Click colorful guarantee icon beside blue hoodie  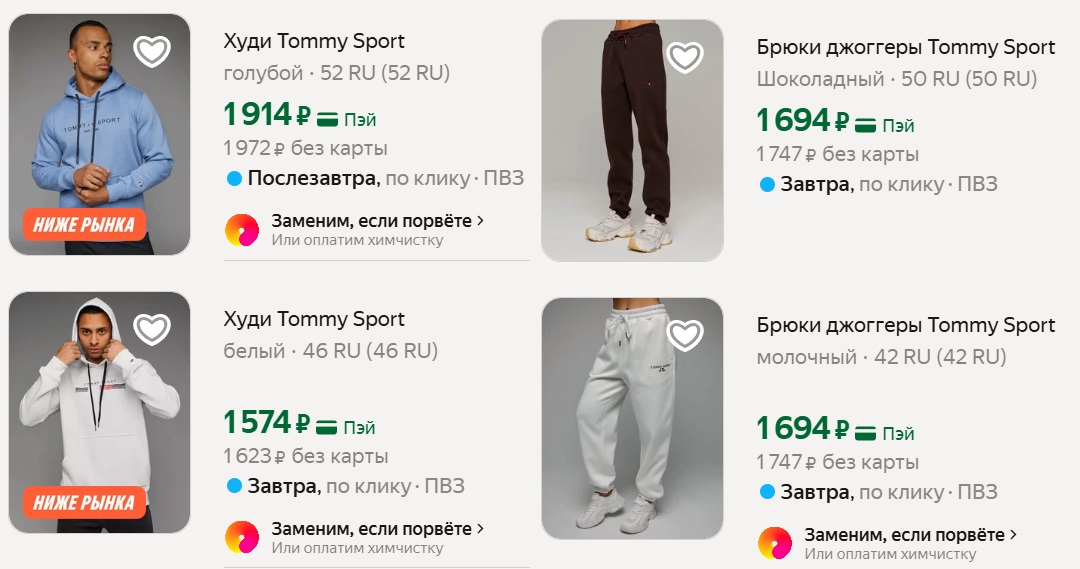tap(242, 230)
